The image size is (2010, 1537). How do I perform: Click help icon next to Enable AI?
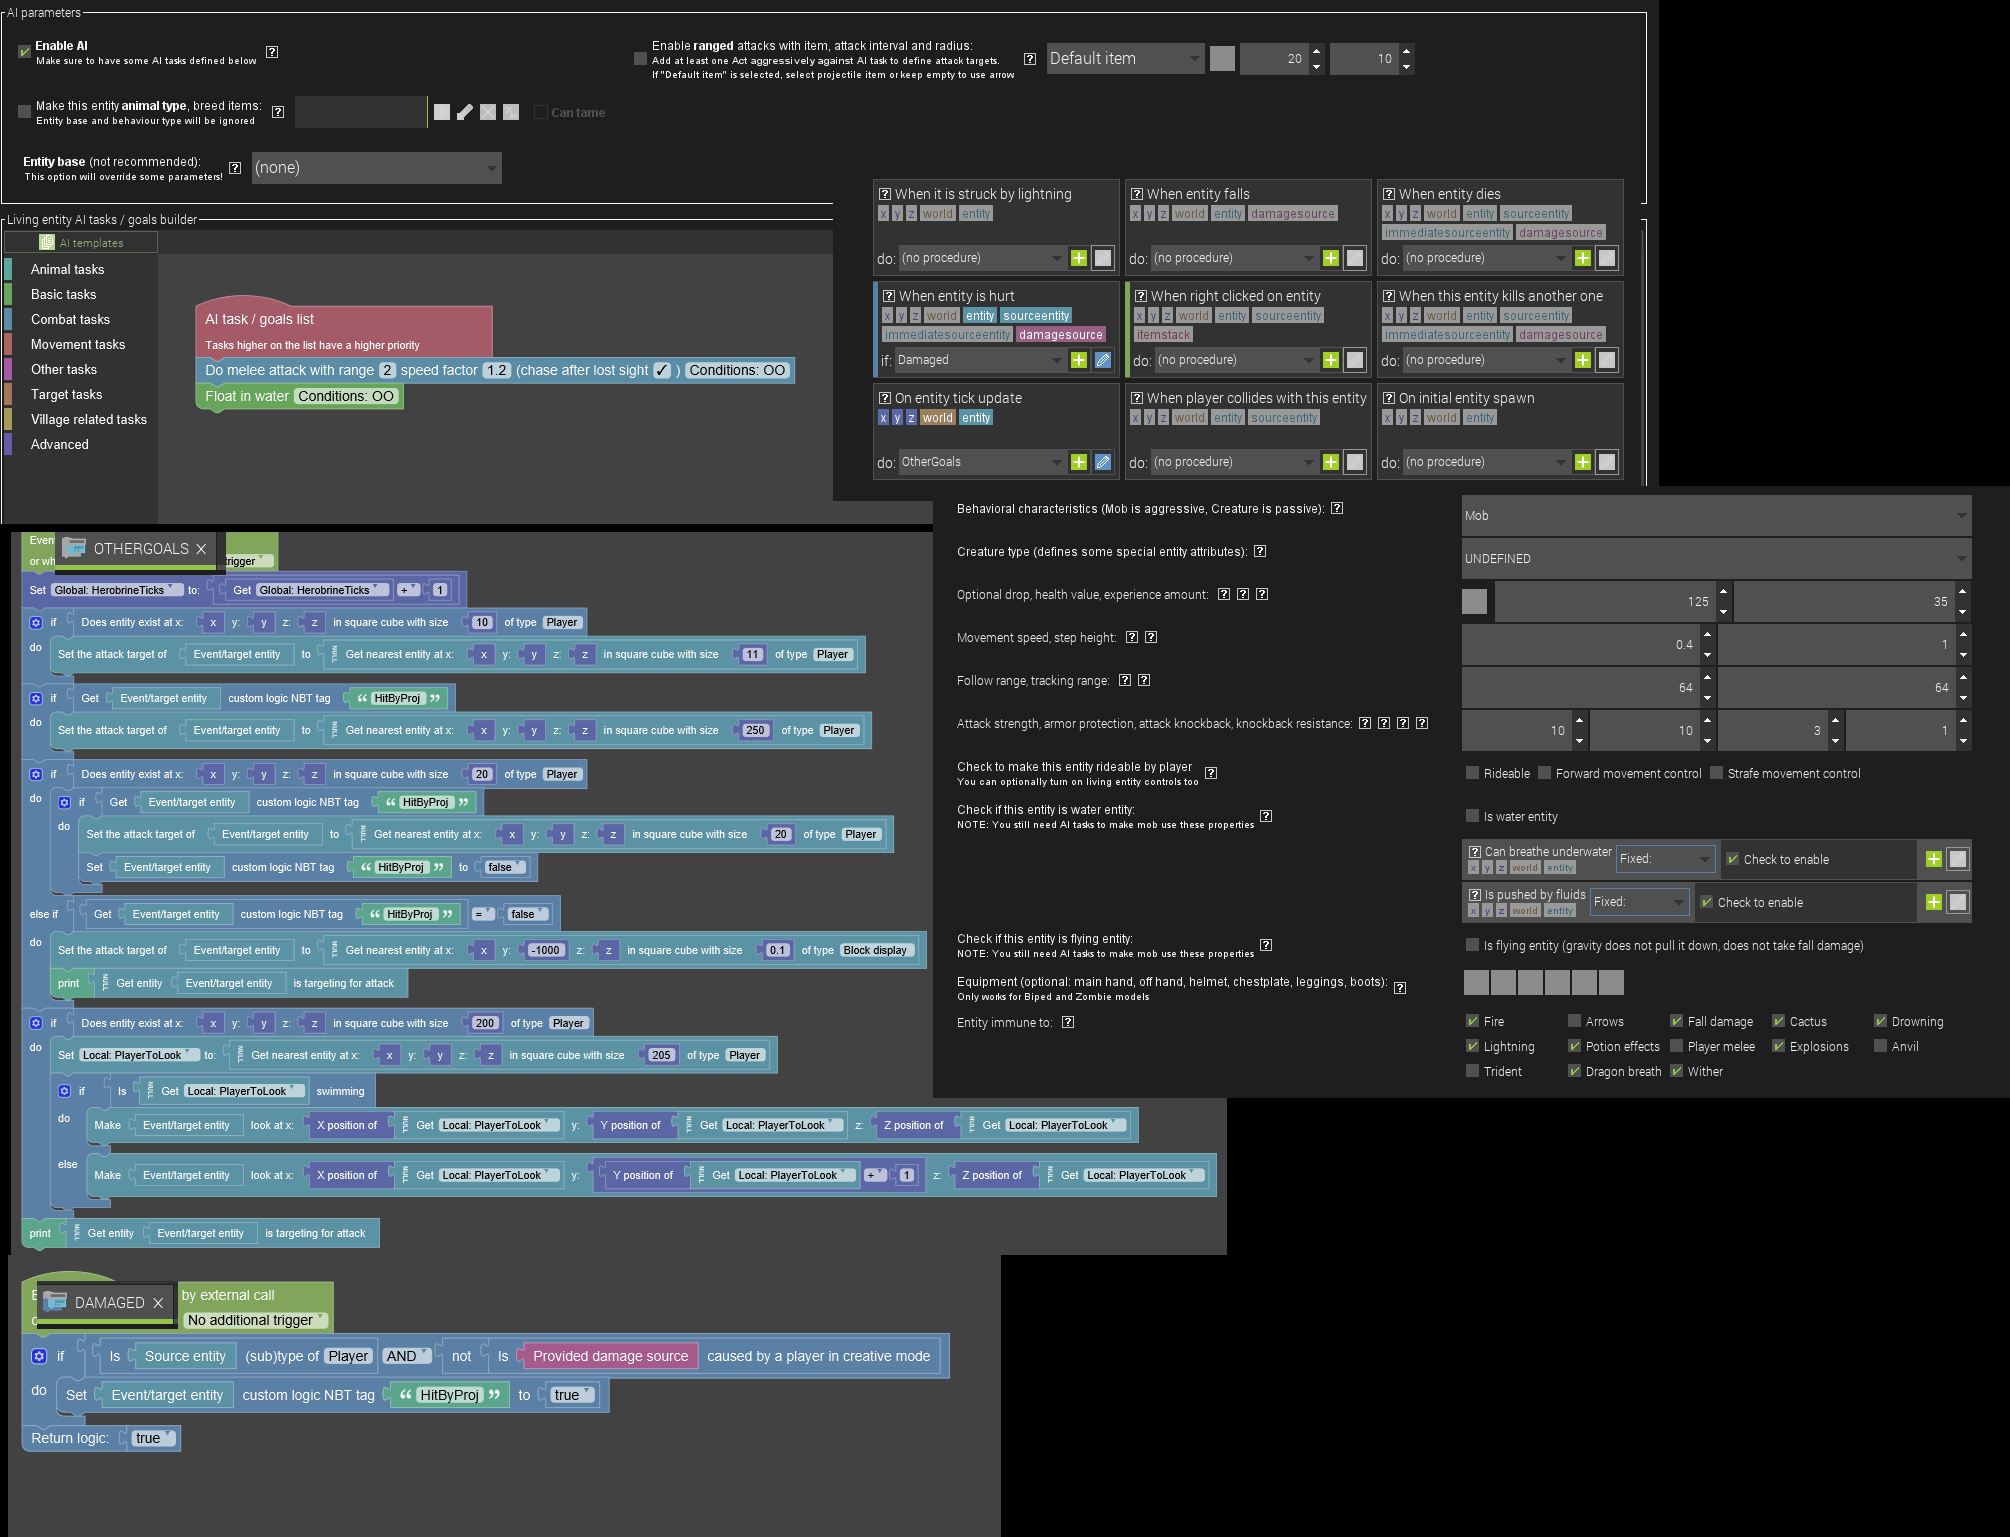coord(272,52)
